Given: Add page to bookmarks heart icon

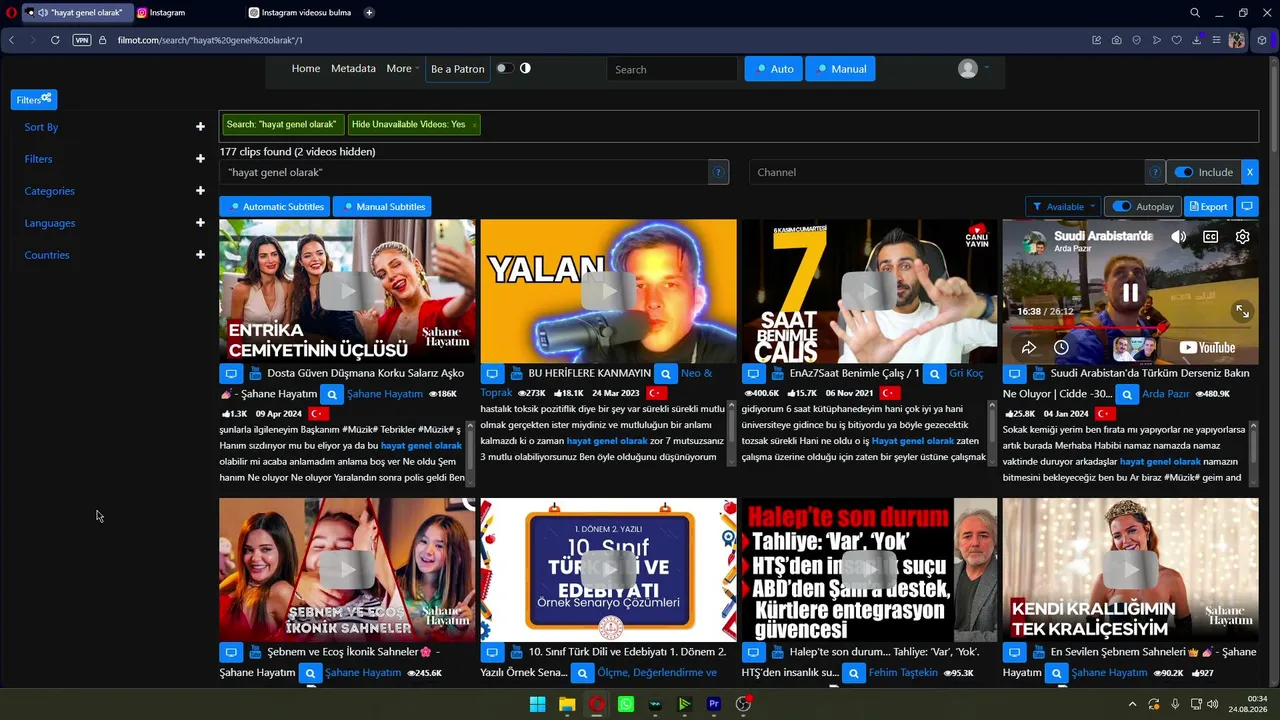Looking at the screenshot, I should point(1177,40).
